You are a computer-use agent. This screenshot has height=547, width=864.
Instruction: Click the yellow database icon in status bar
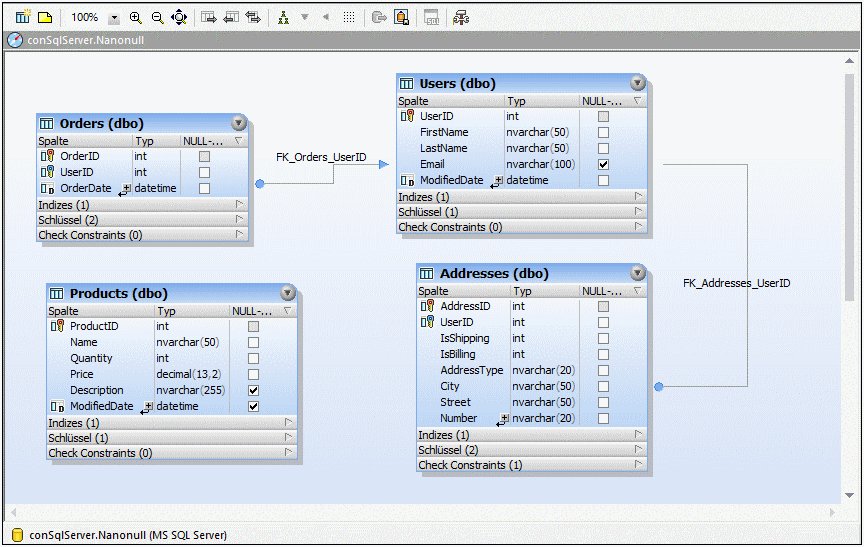pyautogui.click(x=17, y=535)
